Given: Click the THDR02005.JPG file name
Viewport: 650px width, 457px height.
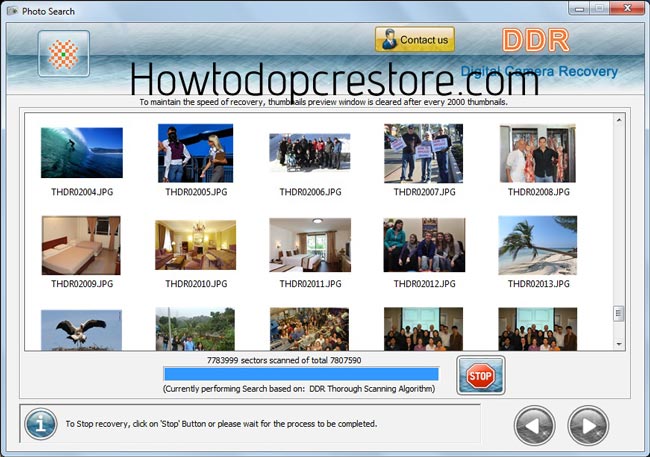Looking at the screenshot, I should (196, 192).
